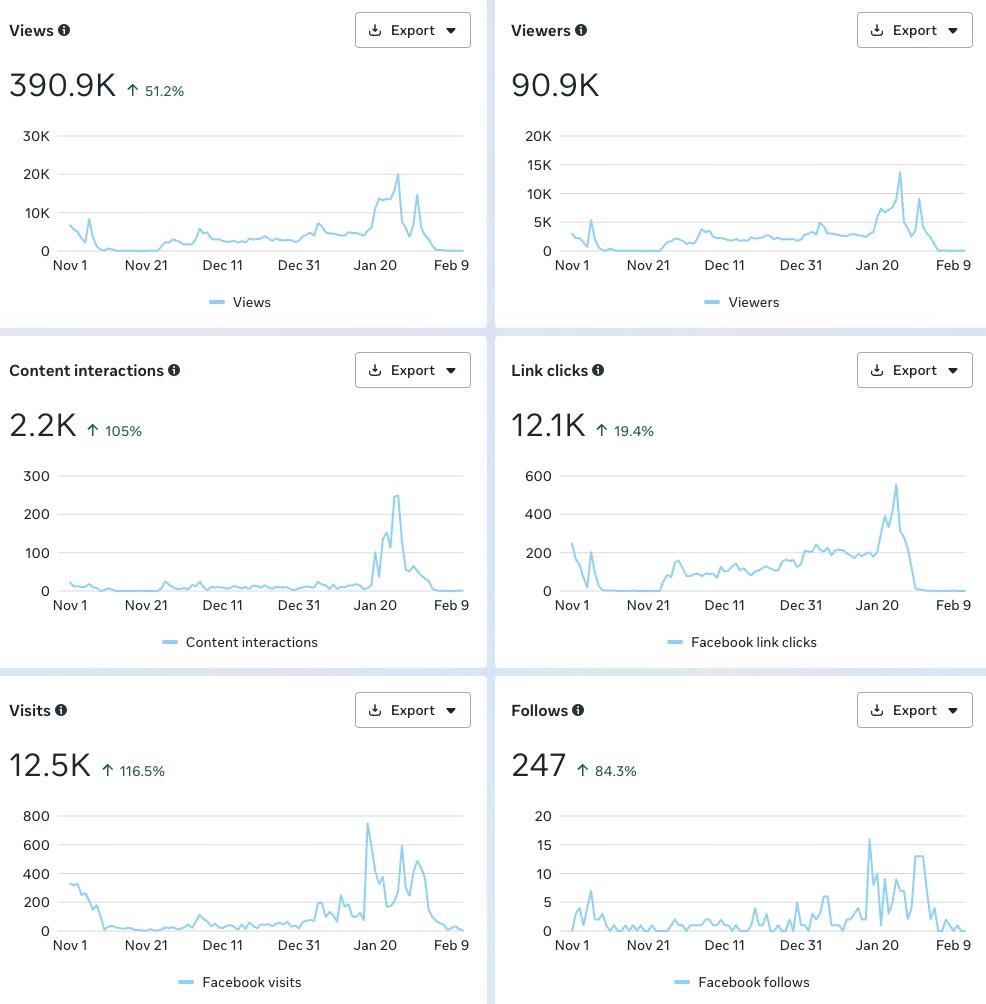Click the peak on Facebook visits chart
The image size is (986, 1004).
[x=368, y=823]
